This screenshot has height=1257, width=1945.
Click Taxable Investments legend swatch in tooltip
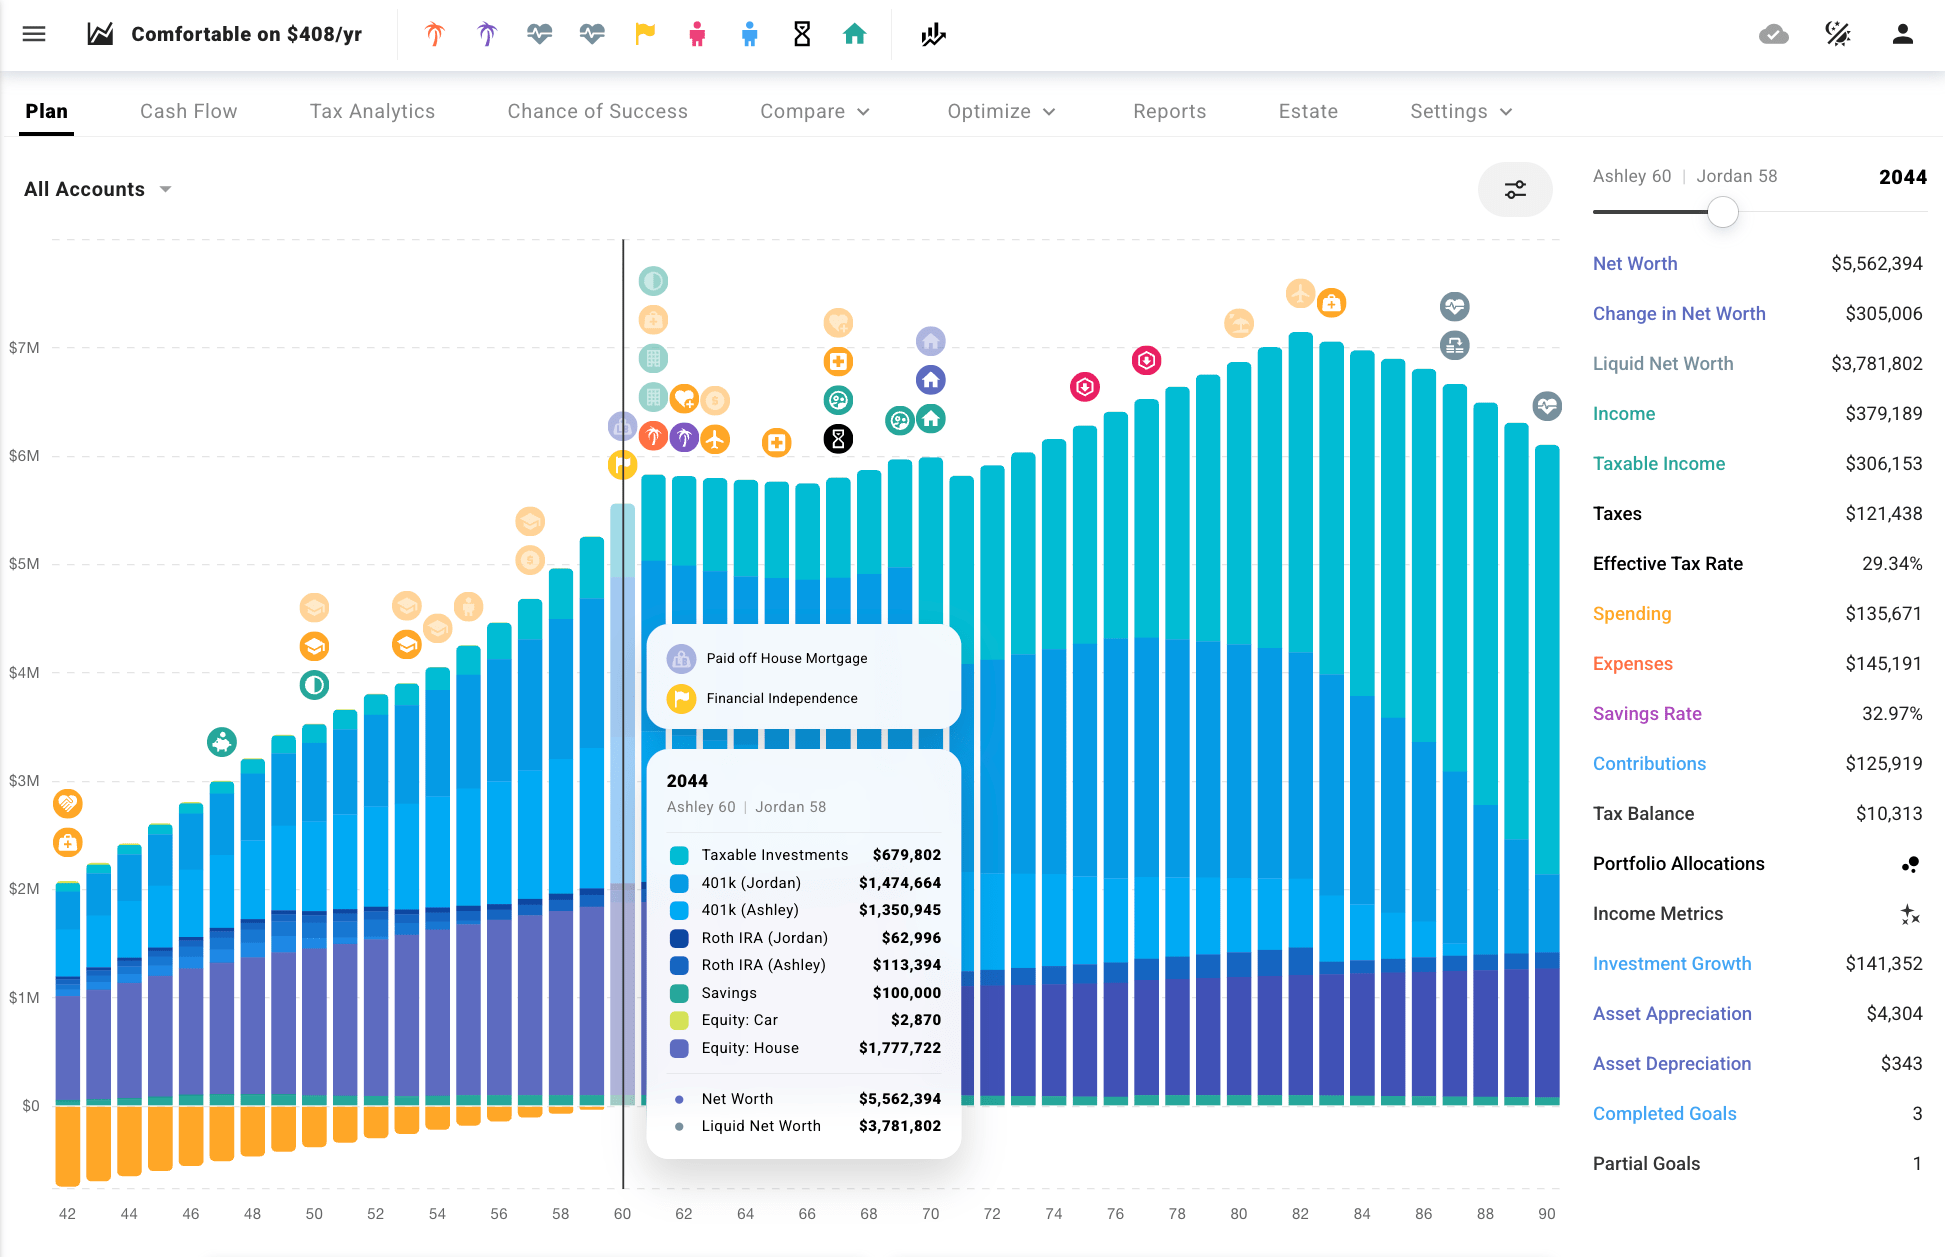[679, 855]
